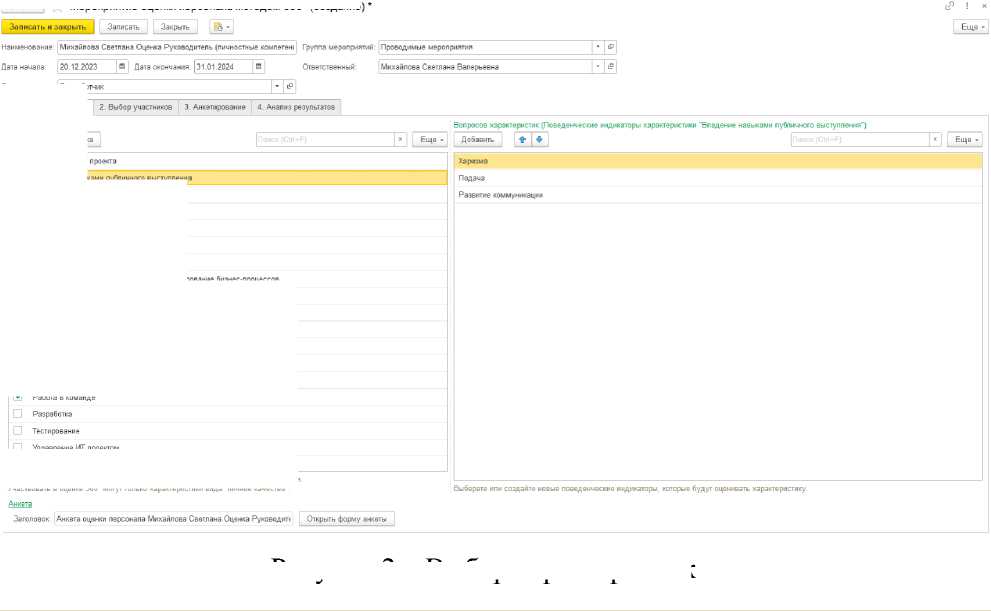Screen dimensions: 991x611
Task: Click the link icon in title bar
Action: [x=948, y=6]
